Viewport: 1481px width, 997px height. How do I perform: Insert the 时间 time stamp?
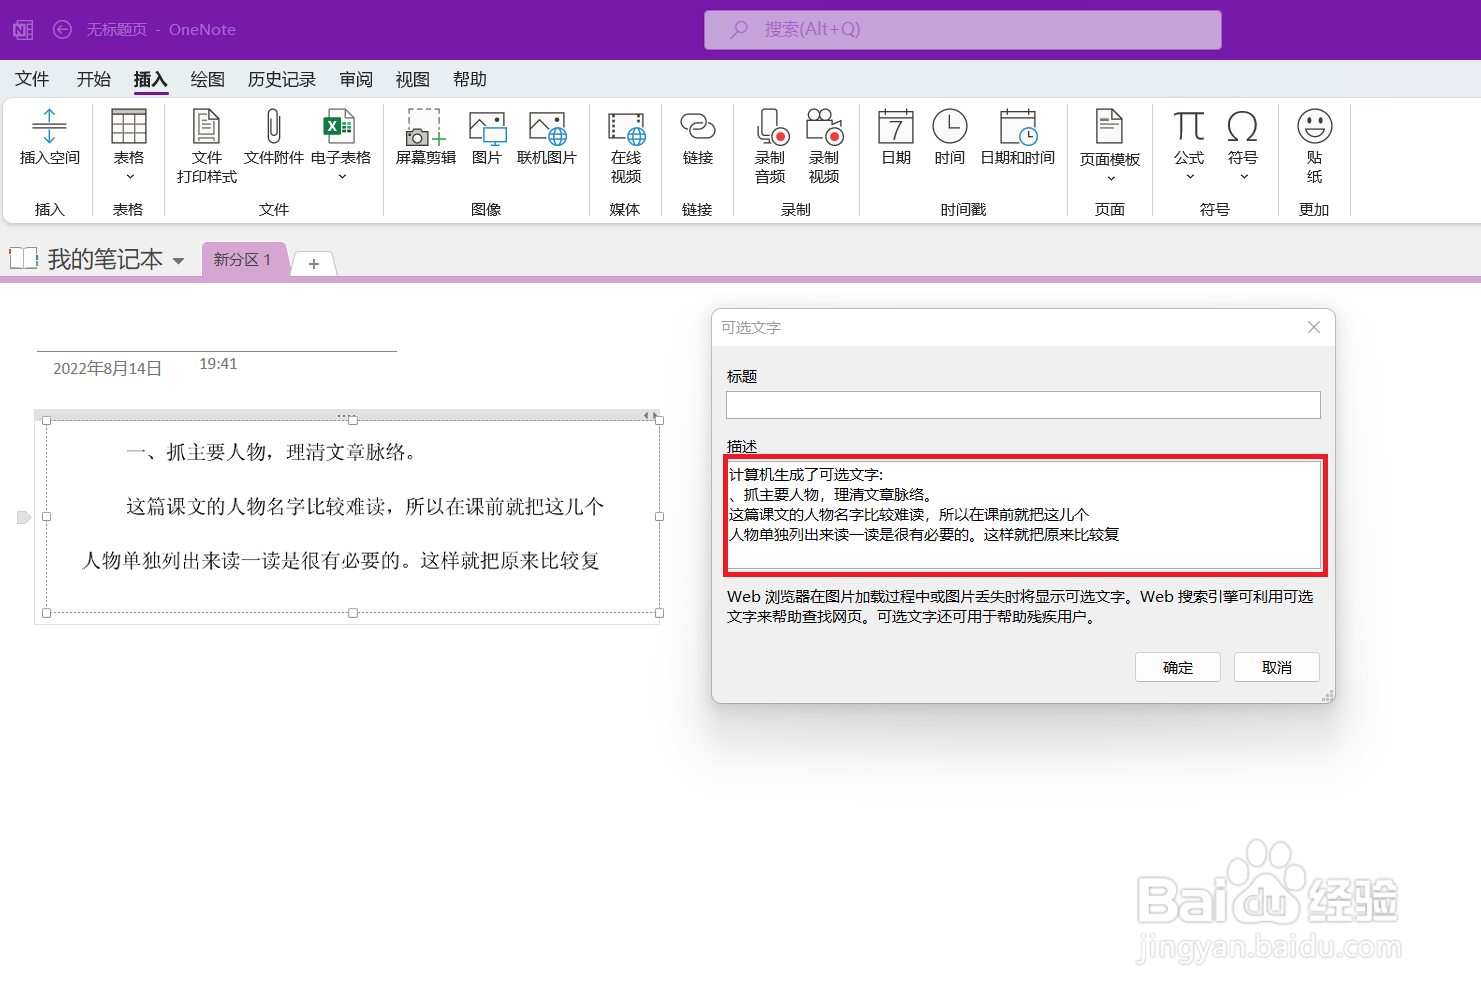tap(949, 140)
